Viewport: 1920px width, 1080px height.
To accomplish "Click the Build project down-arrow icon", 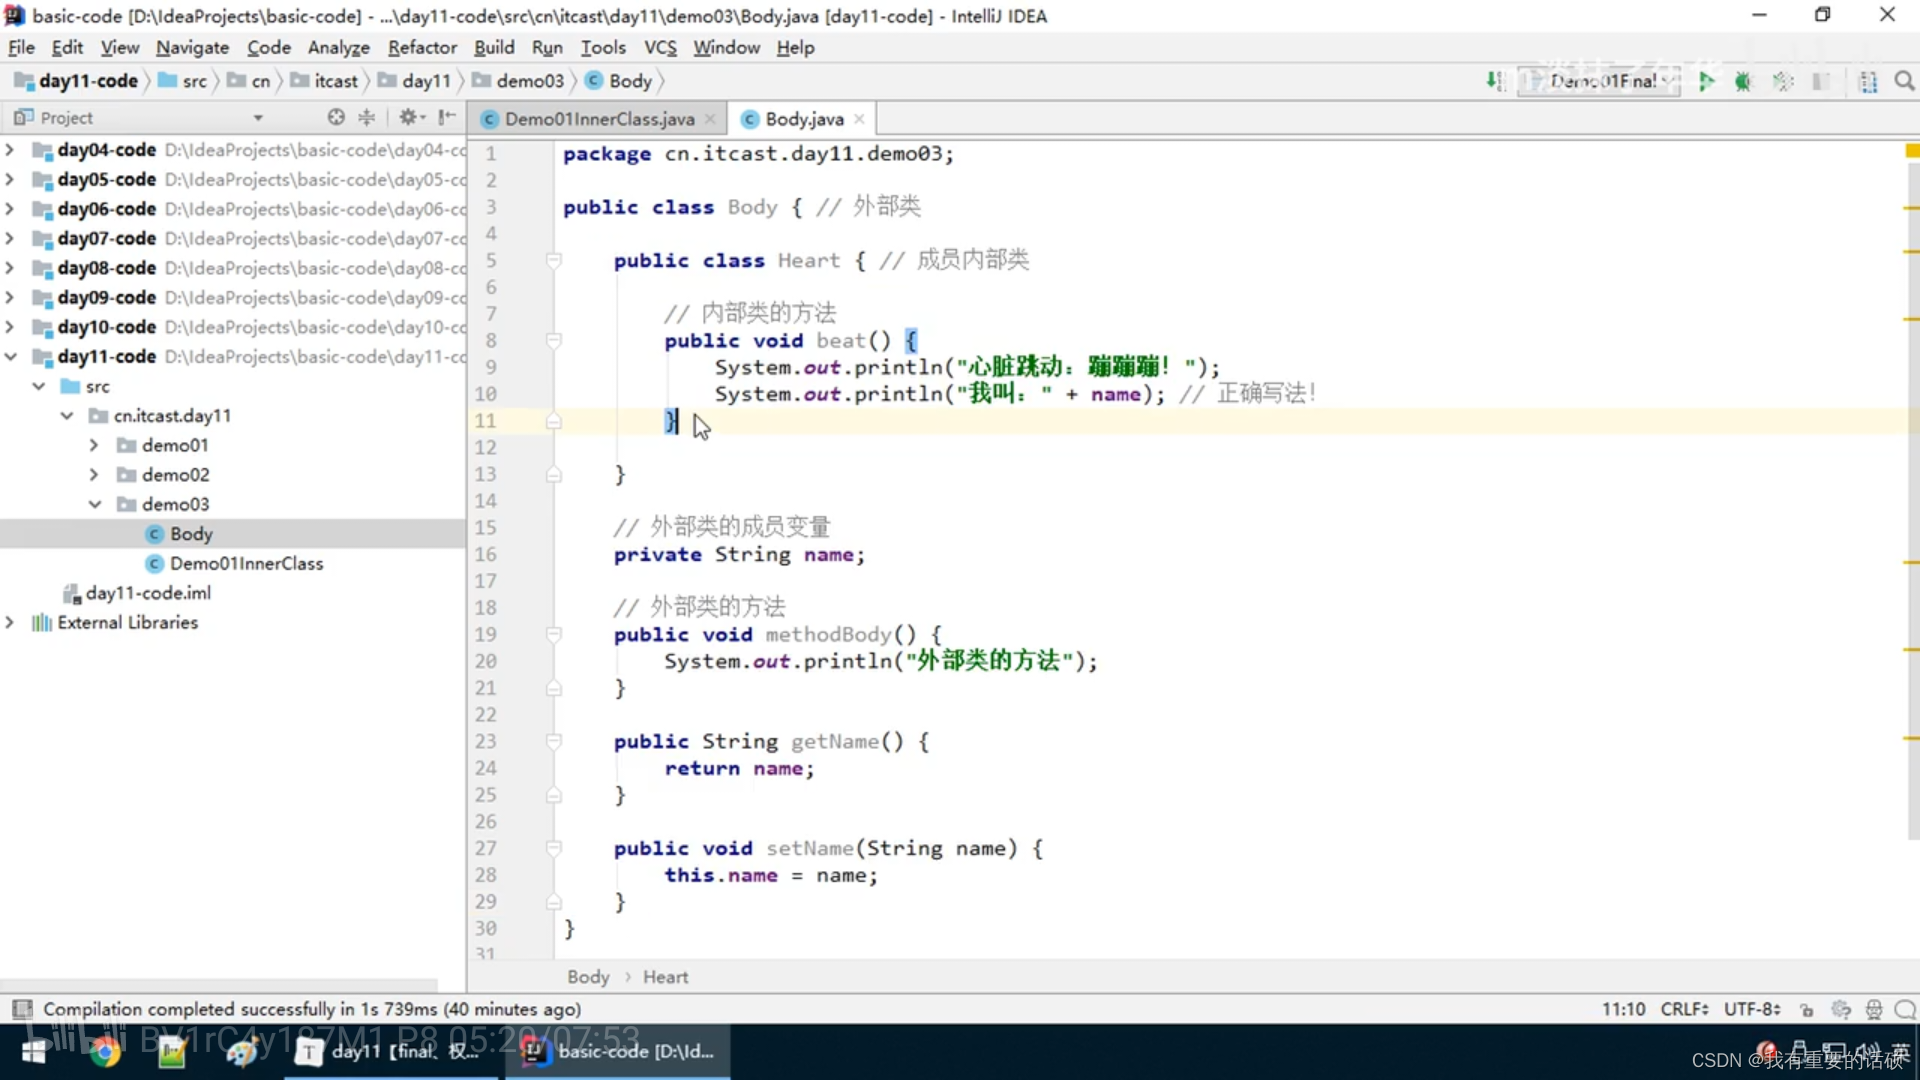I will pyautogui.click(x=1494, y=81).
